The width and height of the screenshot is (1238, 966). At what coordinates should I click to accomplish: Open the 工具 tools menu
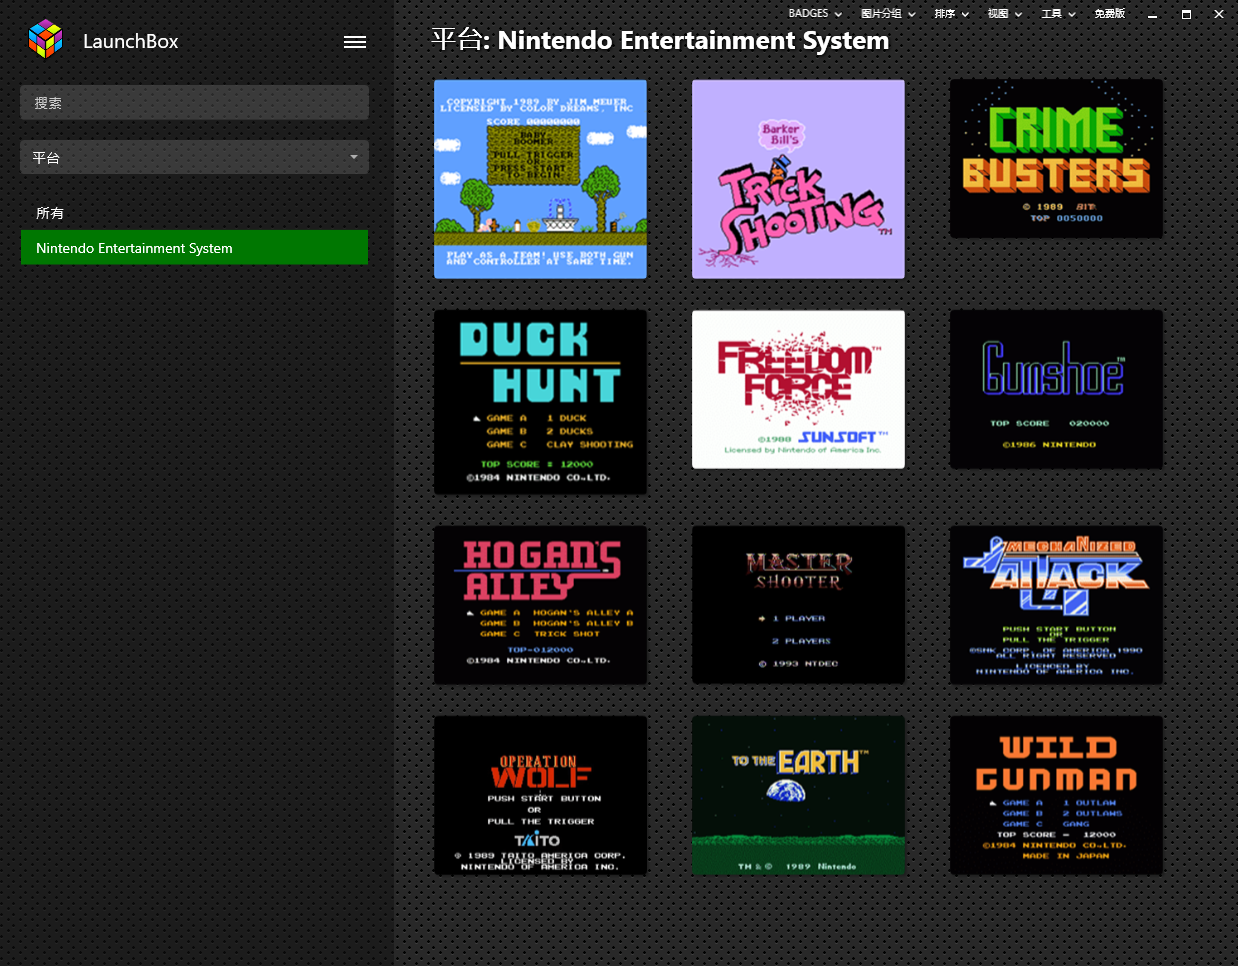(x=1058, y=14)
